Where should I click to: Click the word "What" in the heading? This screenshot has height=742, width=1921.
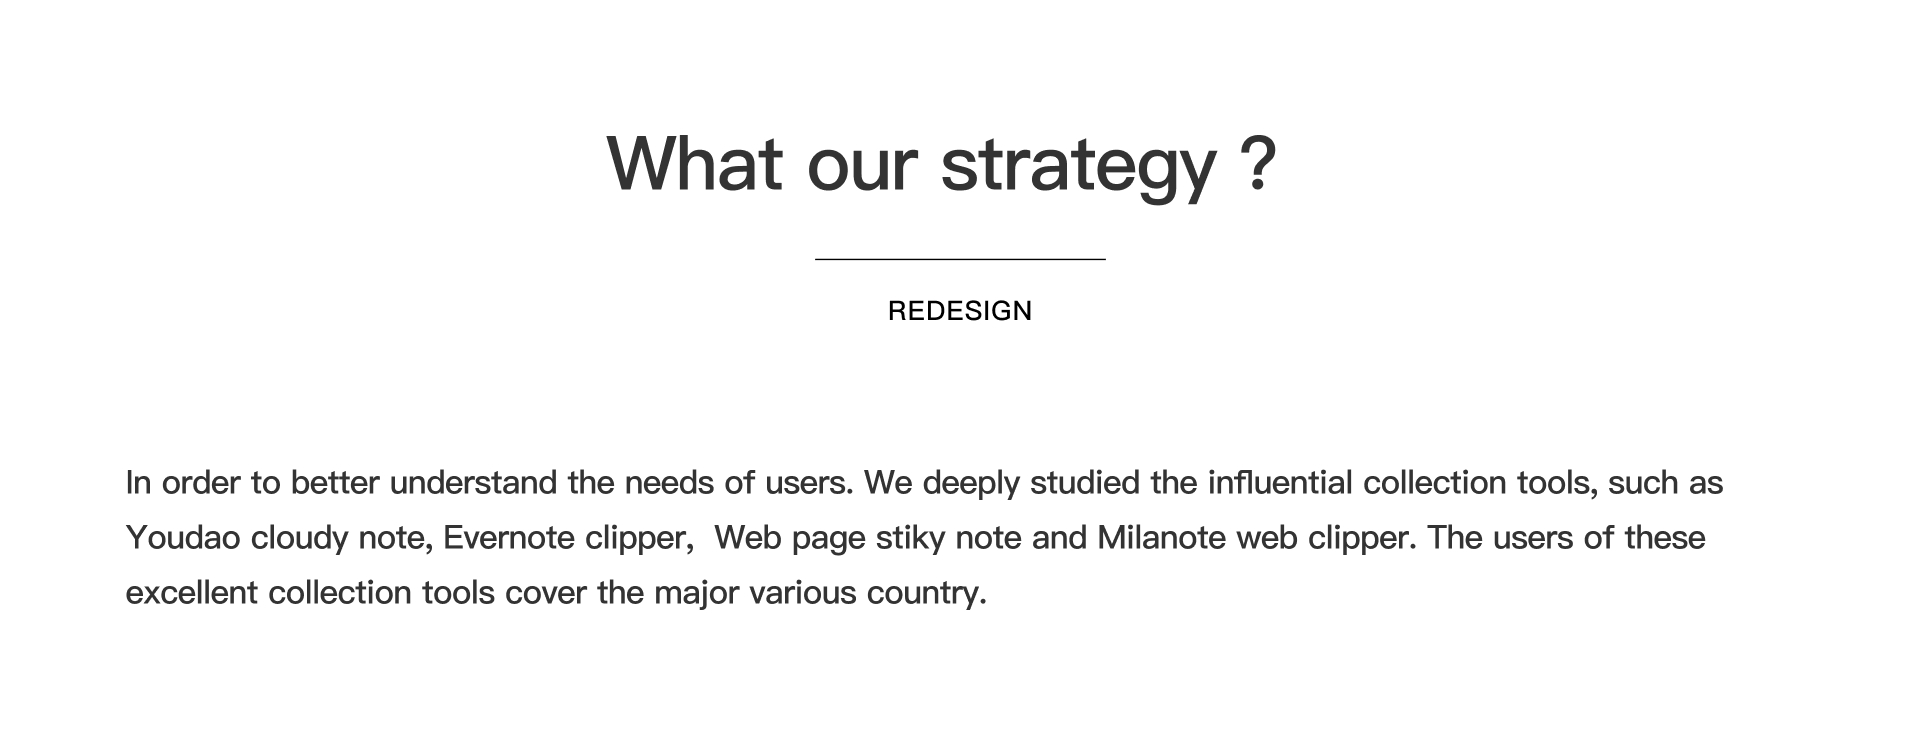694,164
